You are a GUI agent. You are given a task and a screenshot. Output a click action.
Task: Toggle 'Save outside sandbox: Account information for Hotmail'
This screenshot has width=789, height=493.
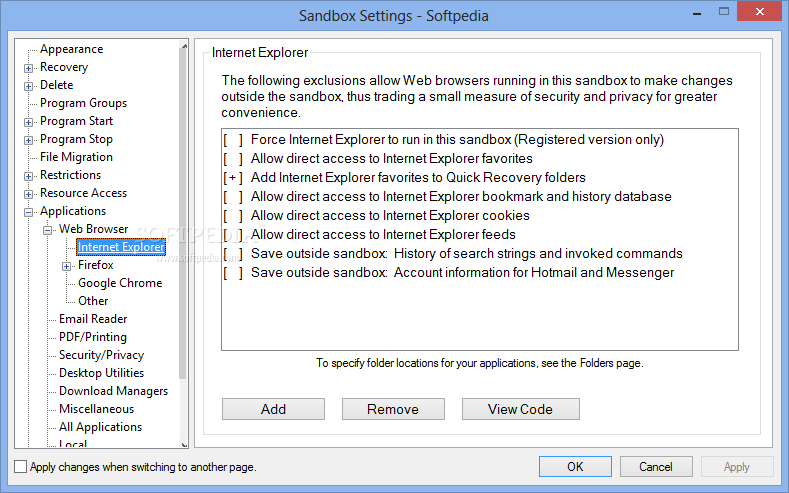233,273
